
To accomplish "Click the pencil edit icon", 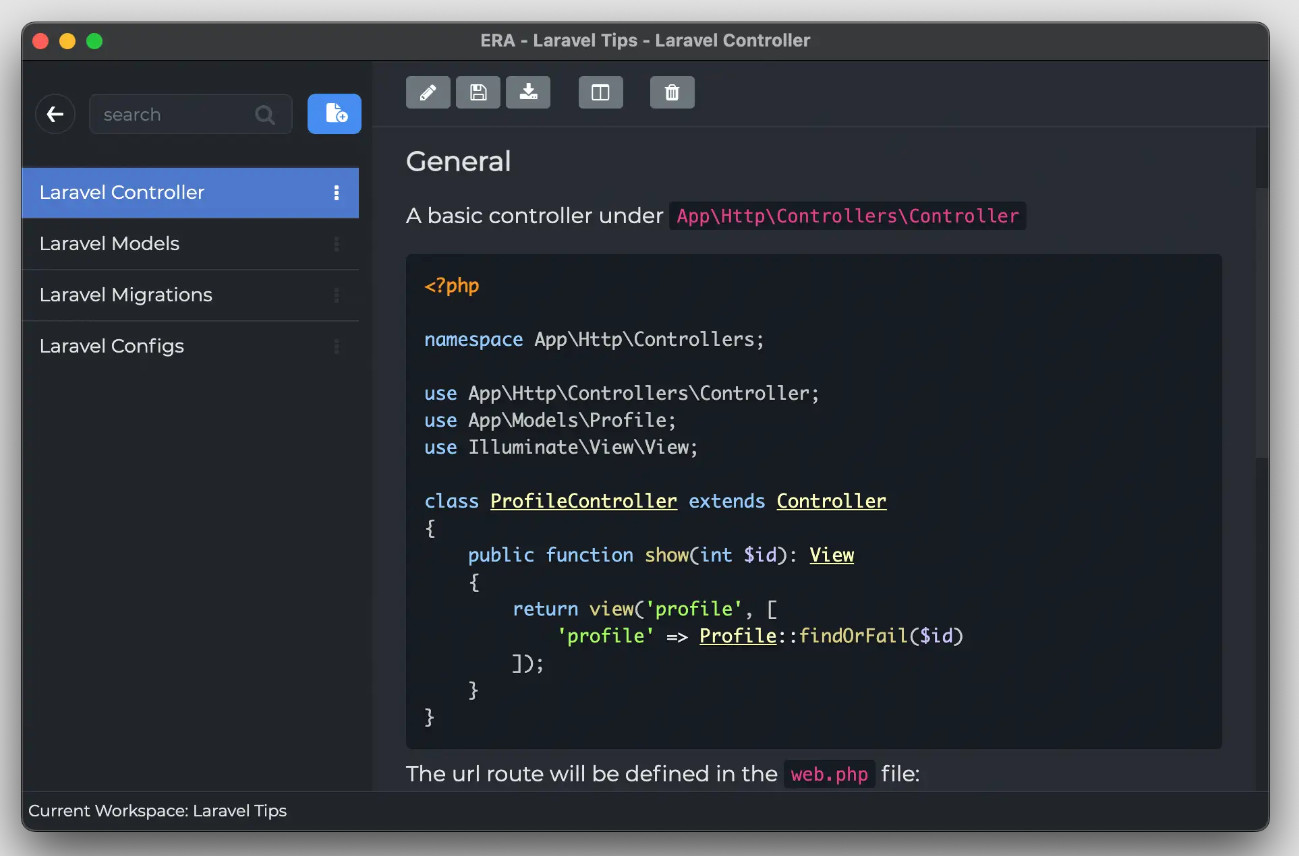I will (x=428, y=92).
